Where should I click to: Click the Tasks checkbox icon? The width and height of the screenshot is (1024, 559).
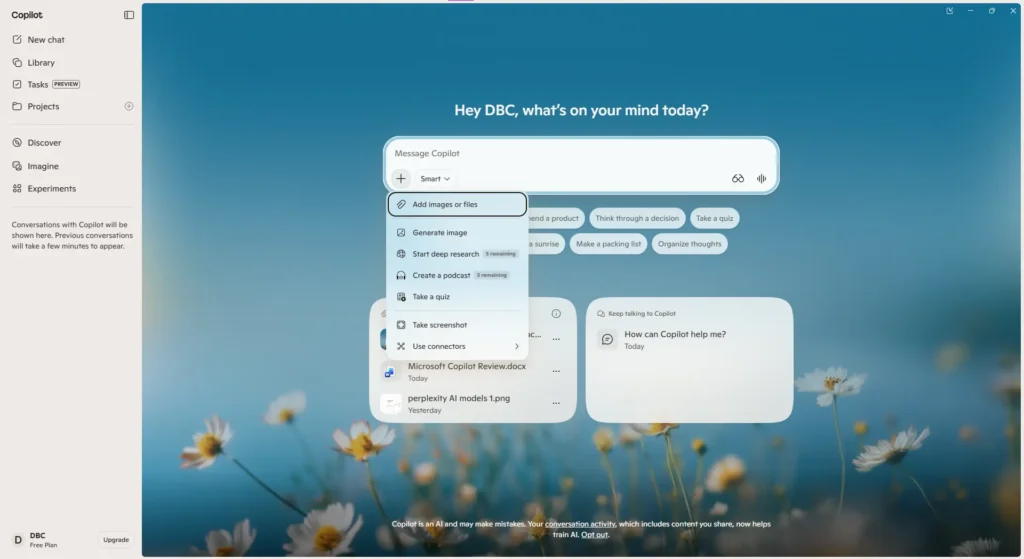pyautogui.click(x=17, y=84)
